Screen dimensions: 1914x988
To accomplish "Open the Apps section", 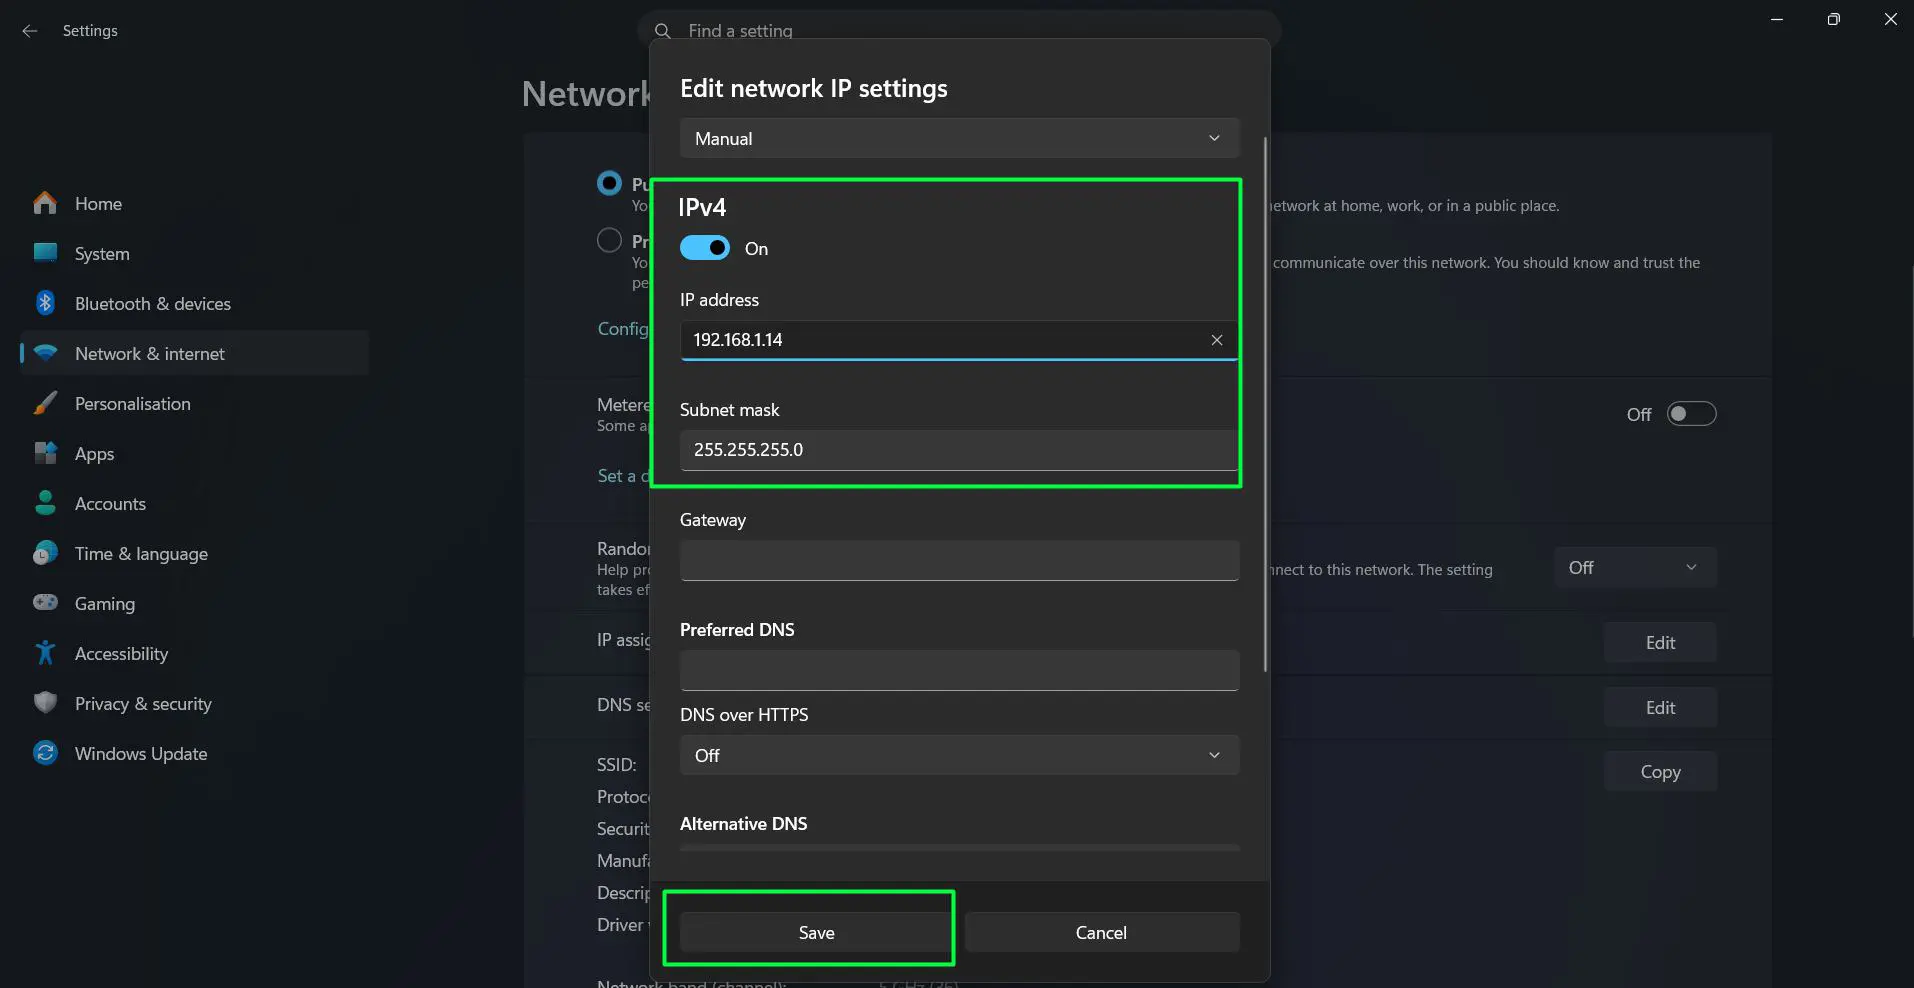I will pyautogui.click(x=95, y=453).
